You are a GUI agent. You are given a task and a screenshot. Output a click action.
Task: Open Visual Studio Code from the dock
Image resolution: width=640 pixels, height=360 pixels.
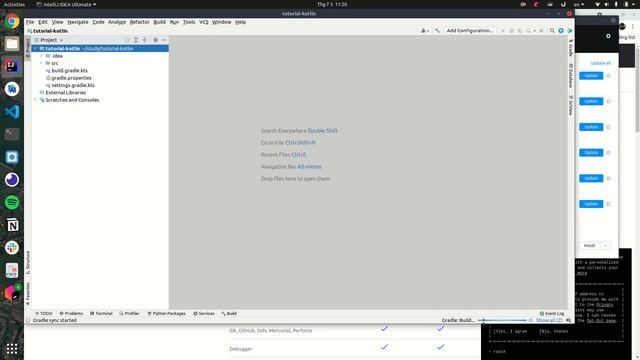coord(12,111)
